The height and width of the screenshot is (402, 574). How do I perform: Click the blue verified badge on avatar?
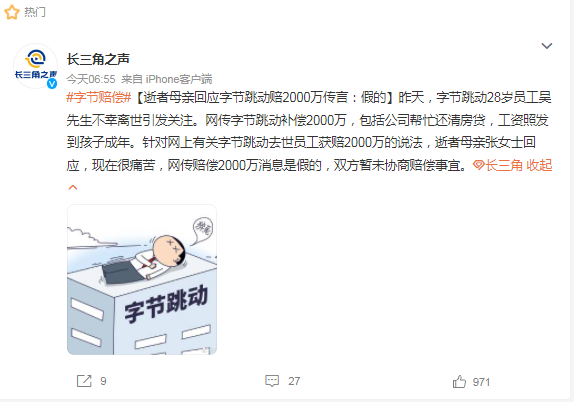pyautogui.click(x=52, y=83)
